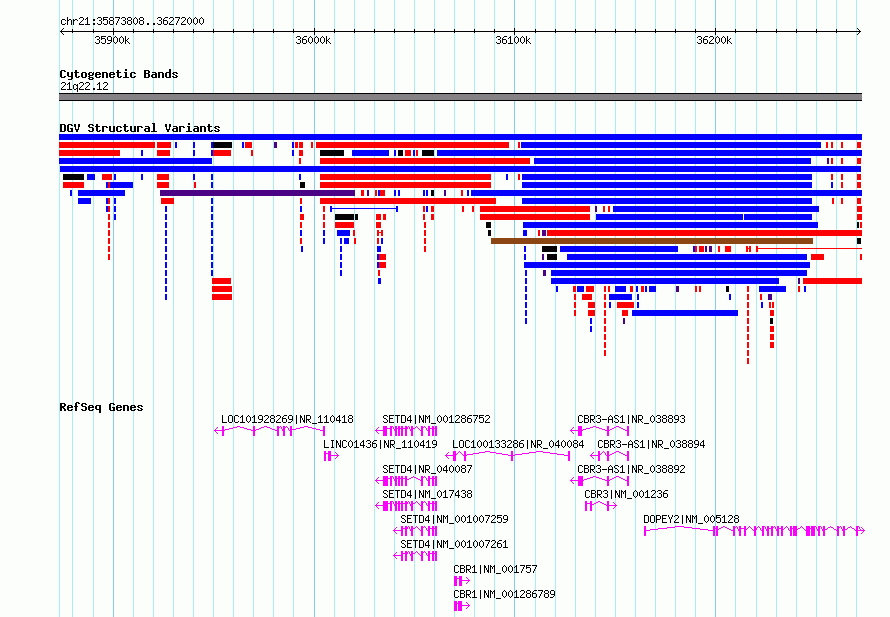
Task: Click the CBR1 NM_001286789 transcript glyph
Action: click(462, 606)
